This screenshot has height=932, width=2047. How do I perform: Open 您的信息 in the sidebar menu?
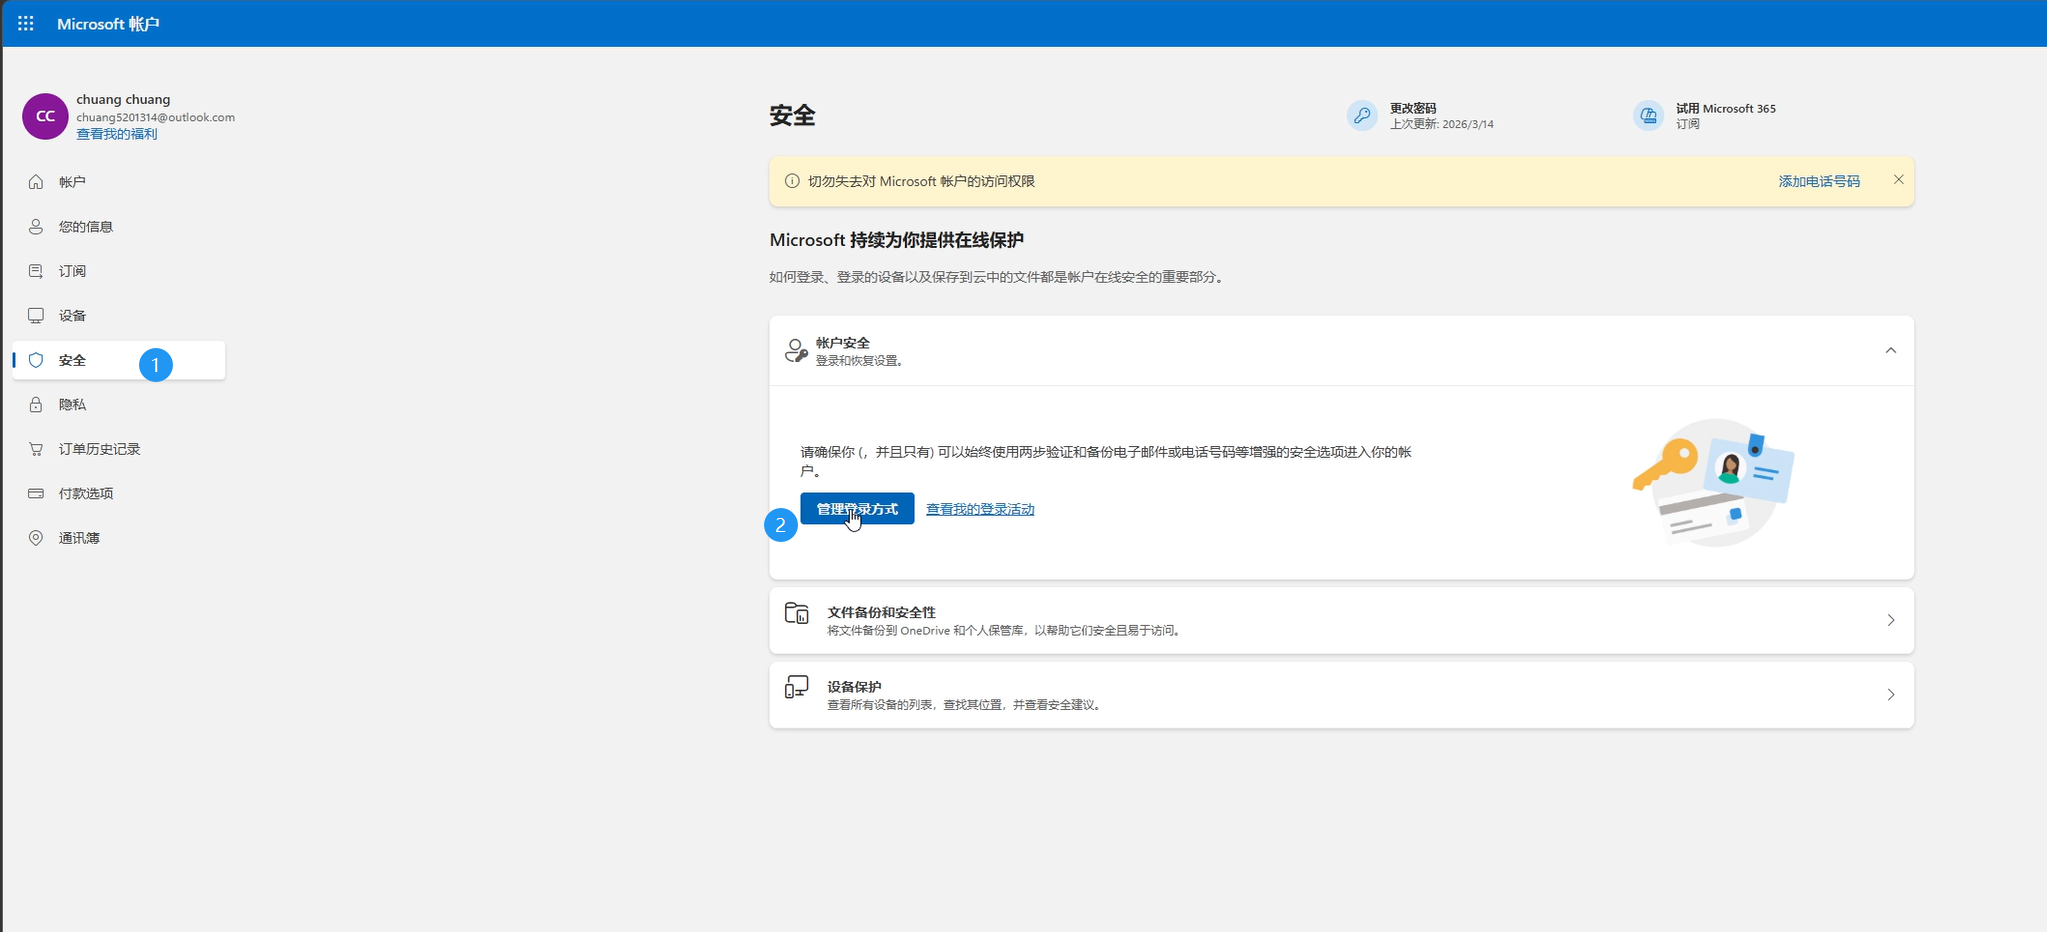[x=85, y=227]
